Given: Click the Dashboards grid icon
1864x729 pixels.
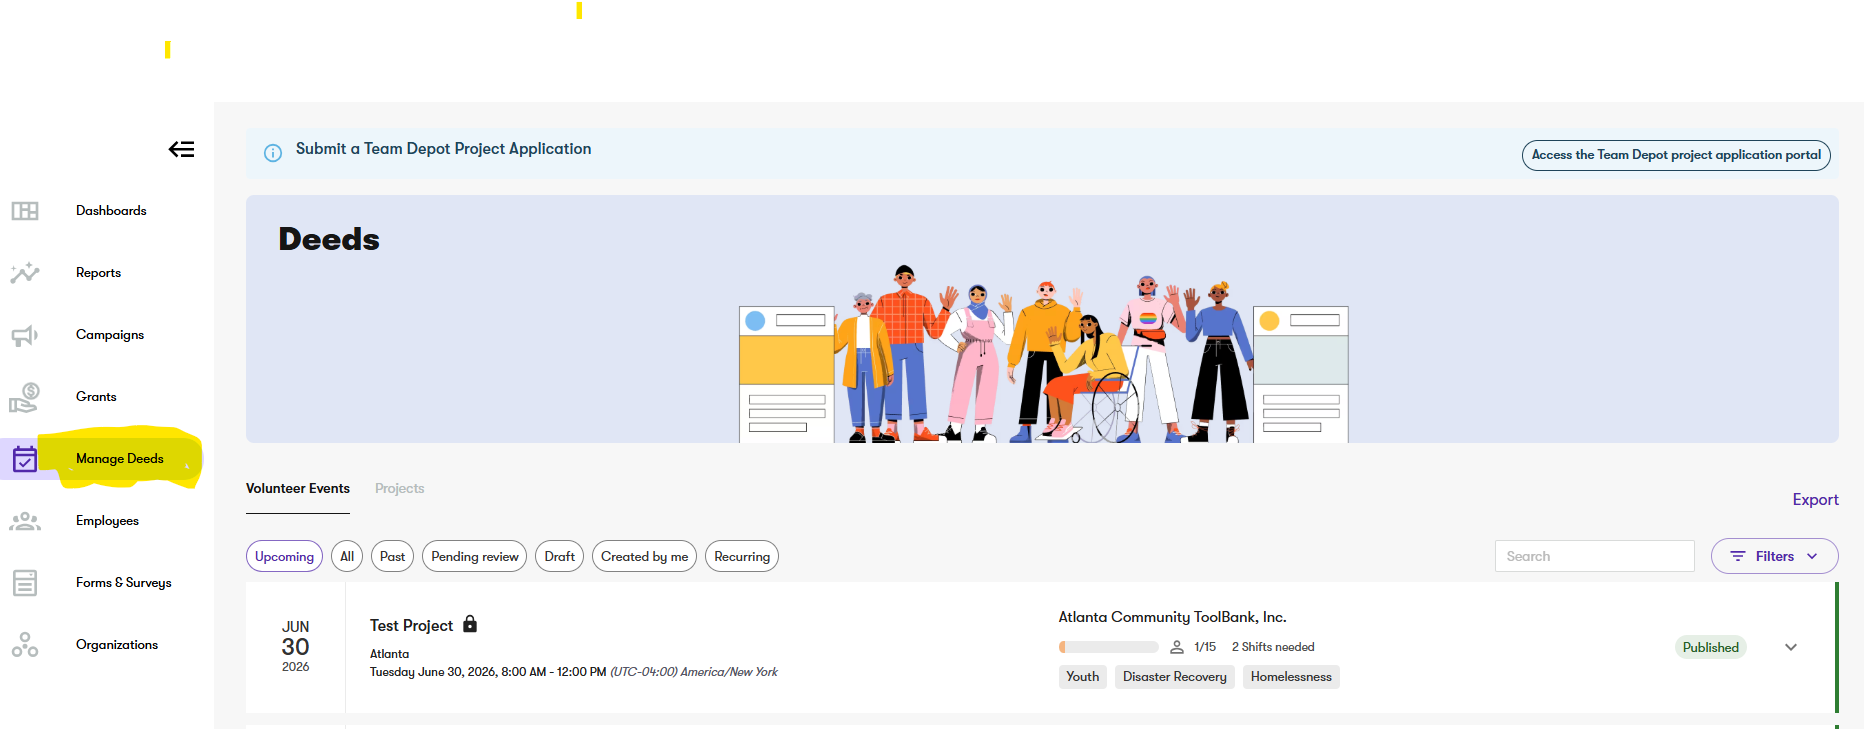Looking at the screenshot, I should tap(25, 211).
